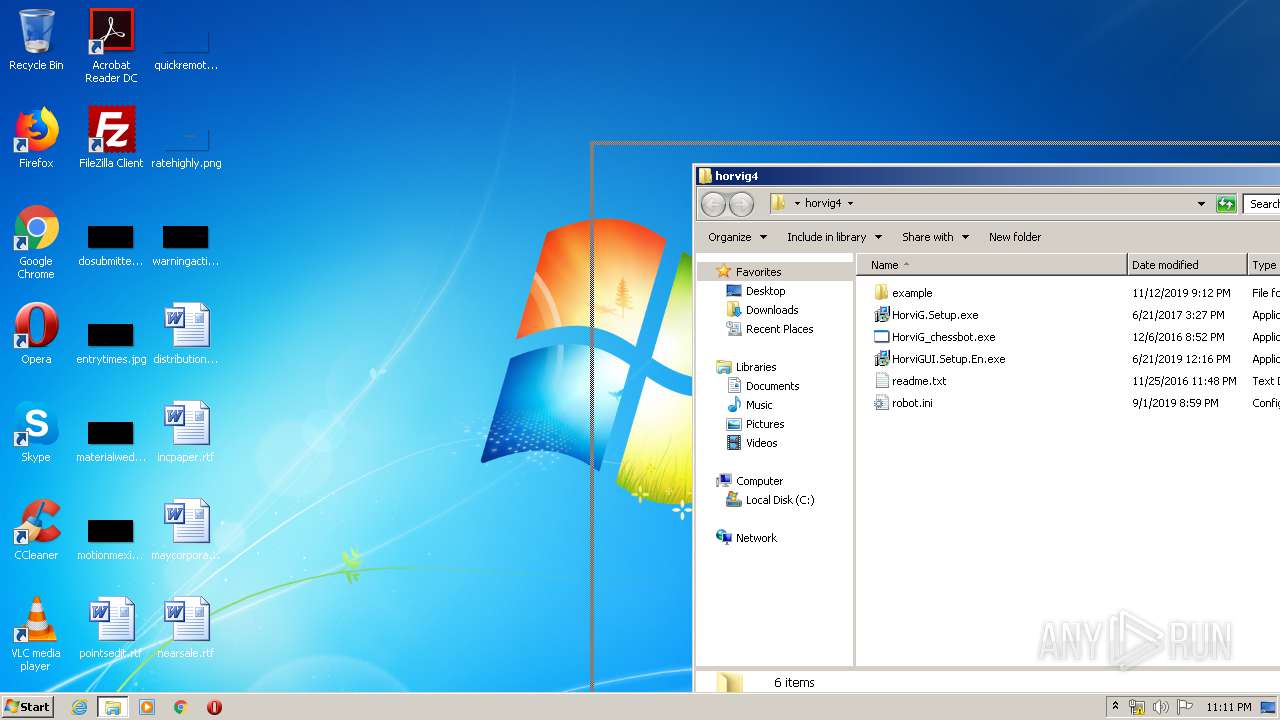Click the Search input field

[1262, 204]
